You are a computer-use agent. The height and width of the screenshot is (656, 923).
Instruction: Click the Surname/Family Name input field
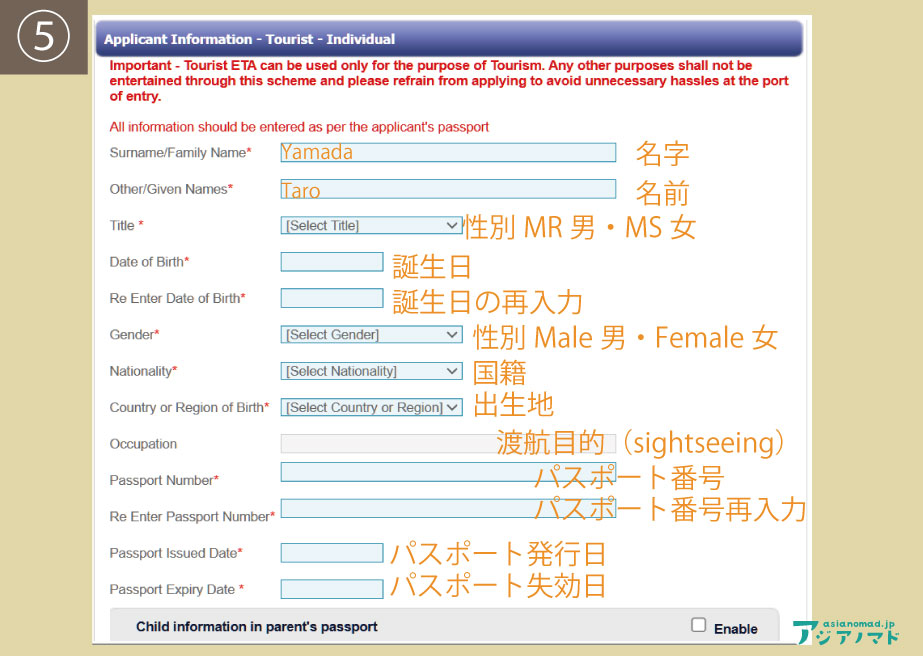(x=448, y=152)
